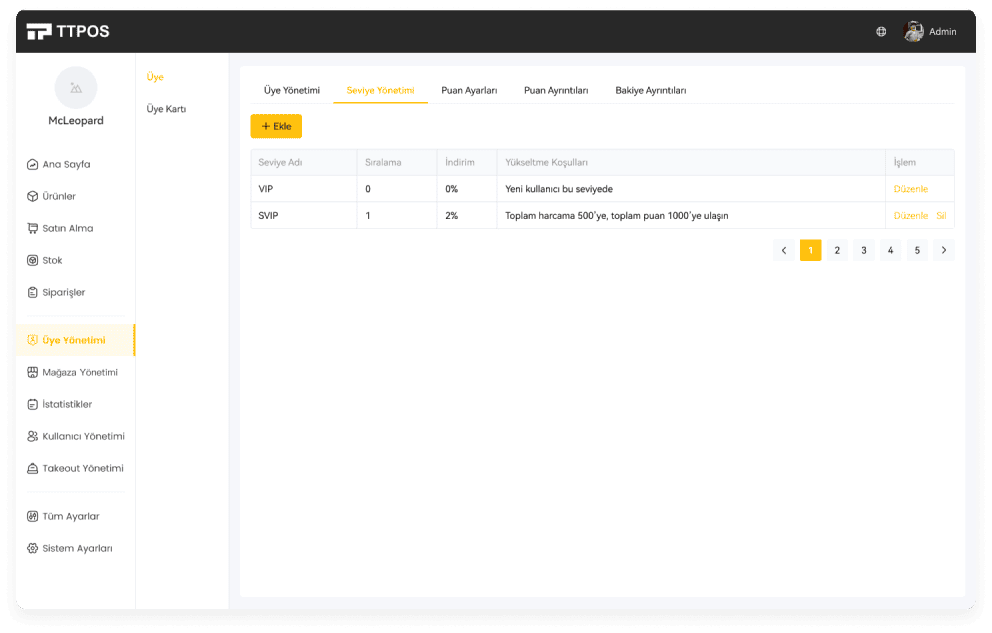Click the İstatistikler chart icon
992x633 pixels.
point(32,405)
